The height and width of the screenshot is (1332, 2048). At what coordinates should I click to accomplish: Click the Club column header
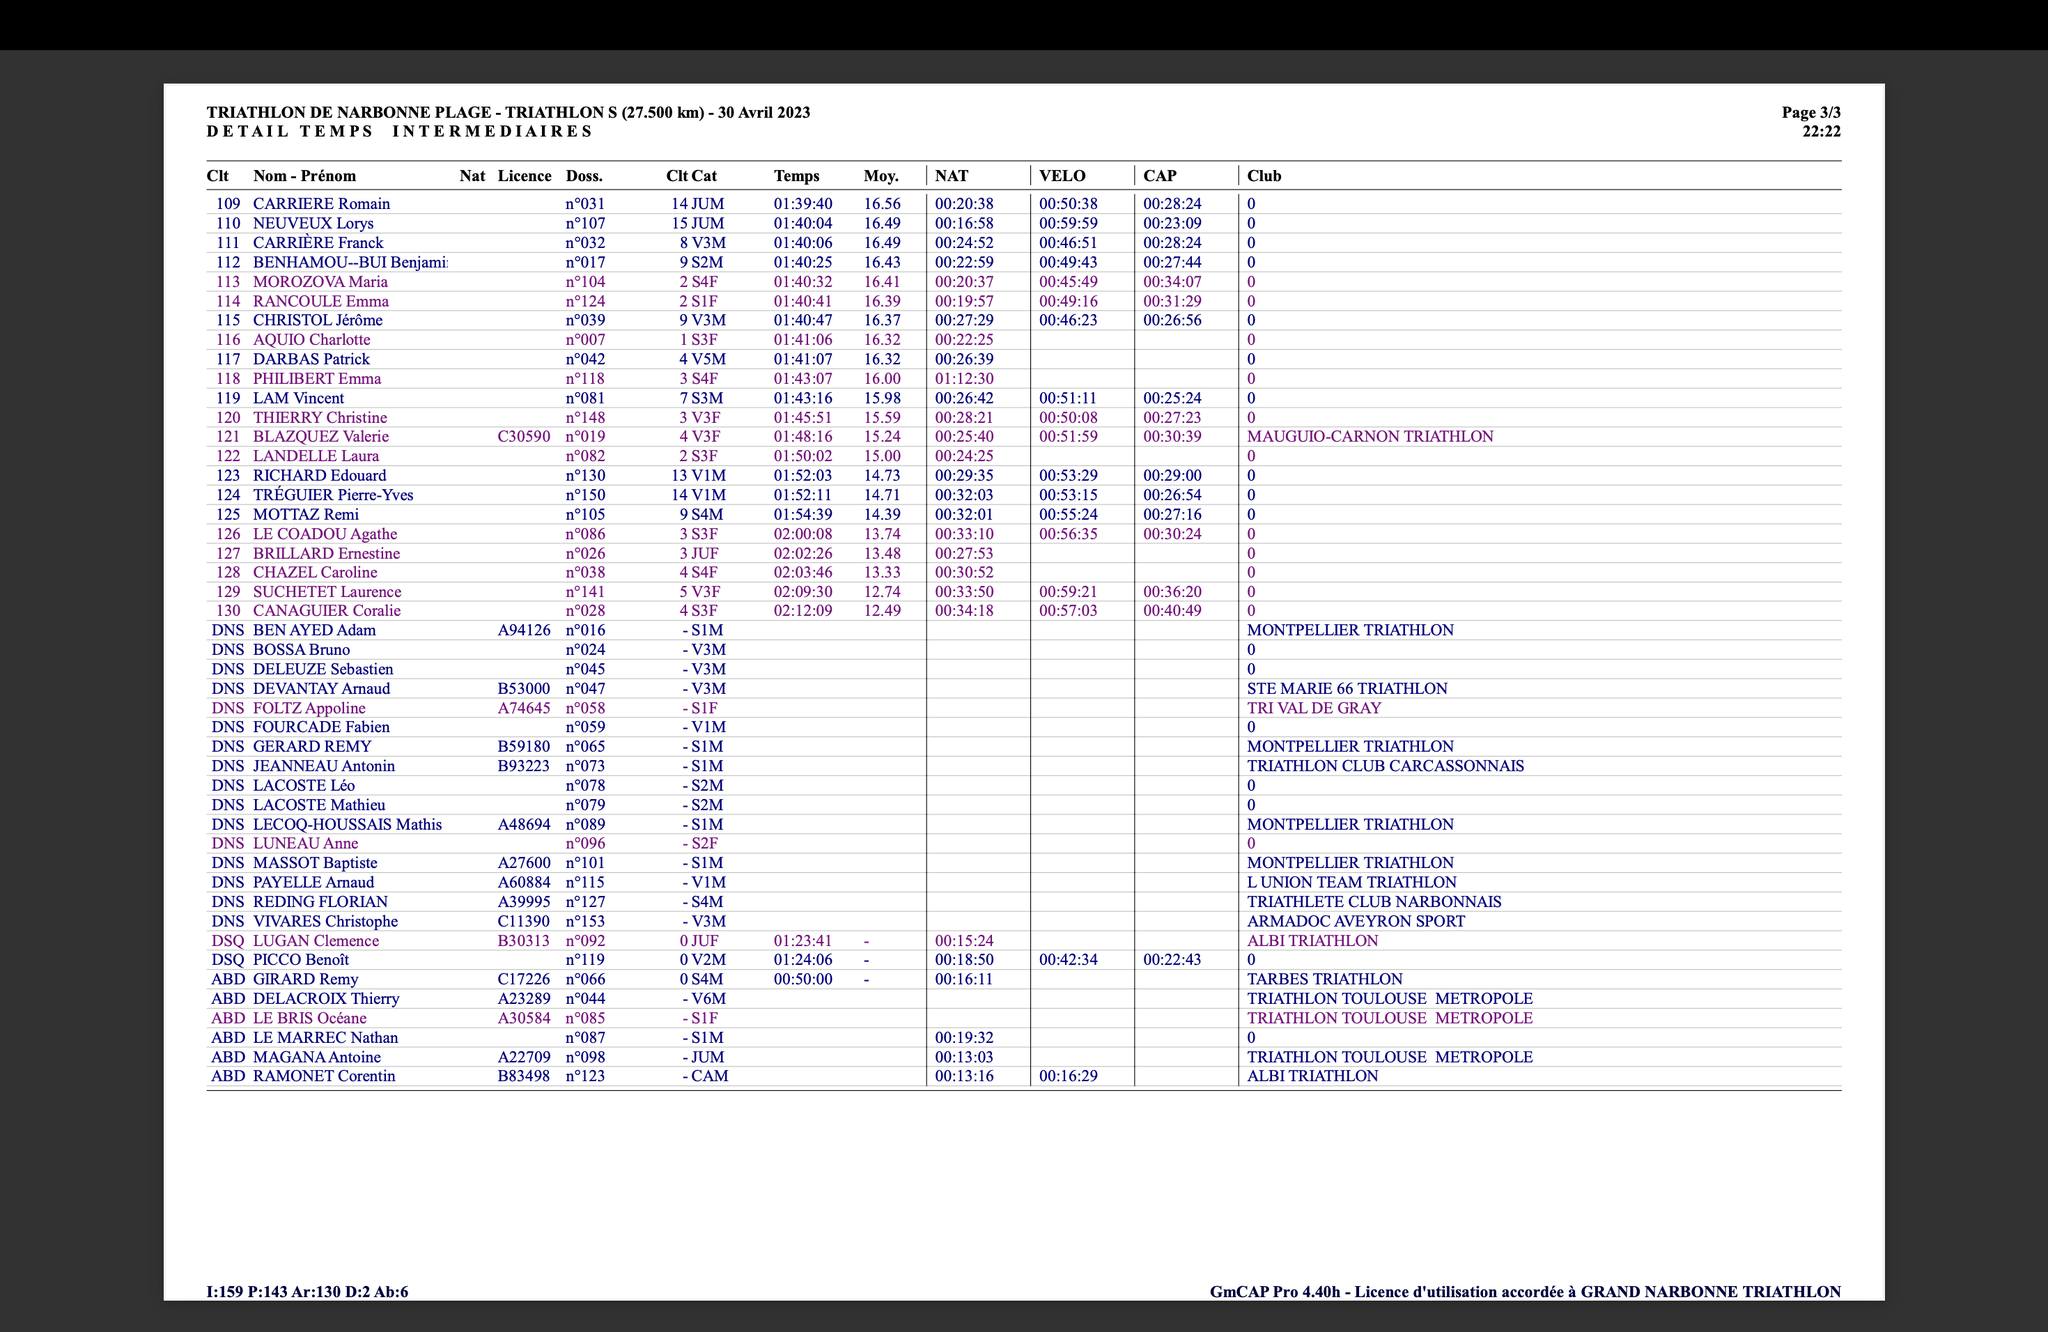(1264, 176)
